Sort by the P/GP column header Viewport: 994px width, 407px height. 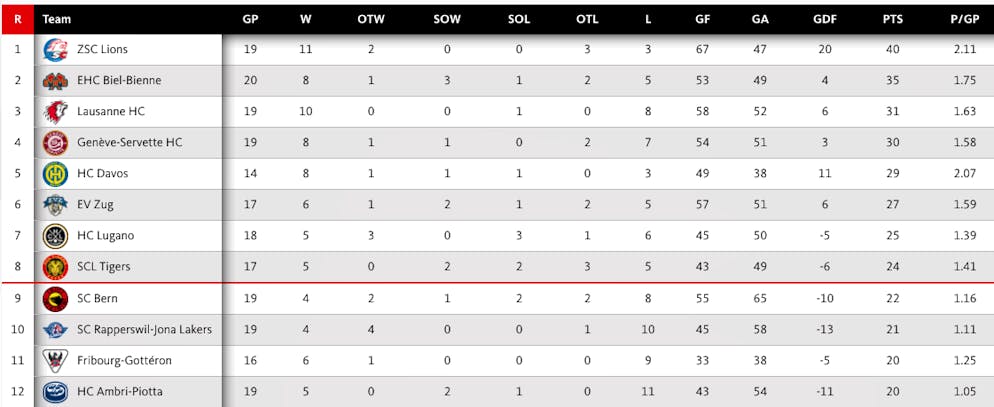coord(965,19)
